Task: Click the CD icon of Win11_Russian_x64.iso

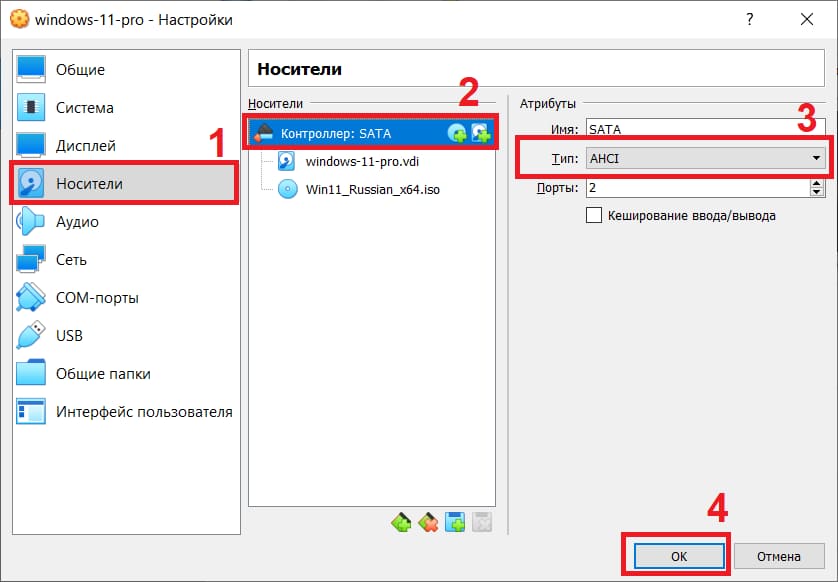Action: click(288, 189)
